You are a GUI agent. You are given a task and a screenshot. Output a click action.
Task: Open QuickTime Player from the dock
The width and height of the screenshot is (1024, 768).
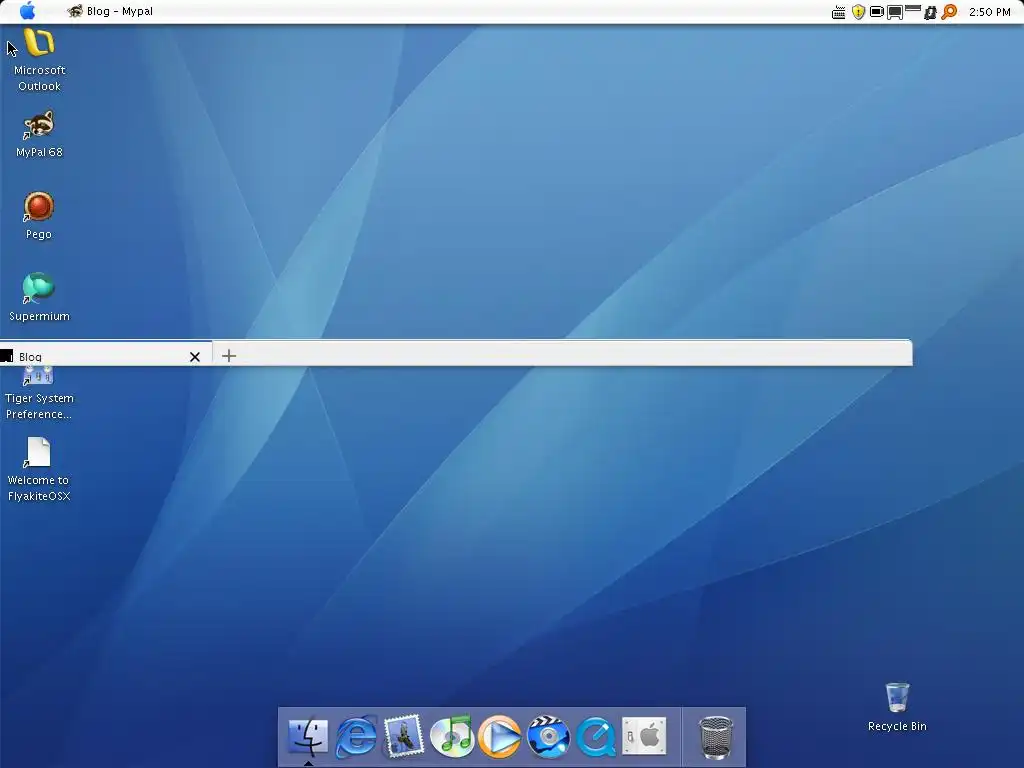596,737
